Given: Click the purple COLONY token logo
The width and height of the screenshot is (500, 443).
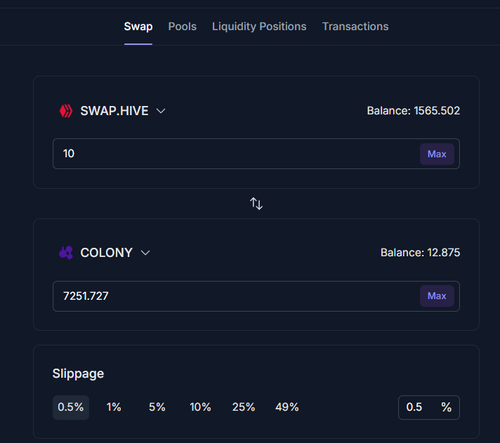Looking at the screenshot, I should 66,253.
